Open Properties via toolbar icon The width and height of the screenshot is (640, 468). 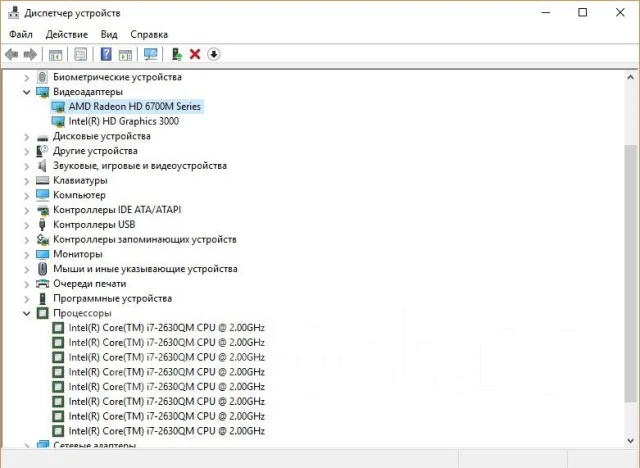point(80,54)
